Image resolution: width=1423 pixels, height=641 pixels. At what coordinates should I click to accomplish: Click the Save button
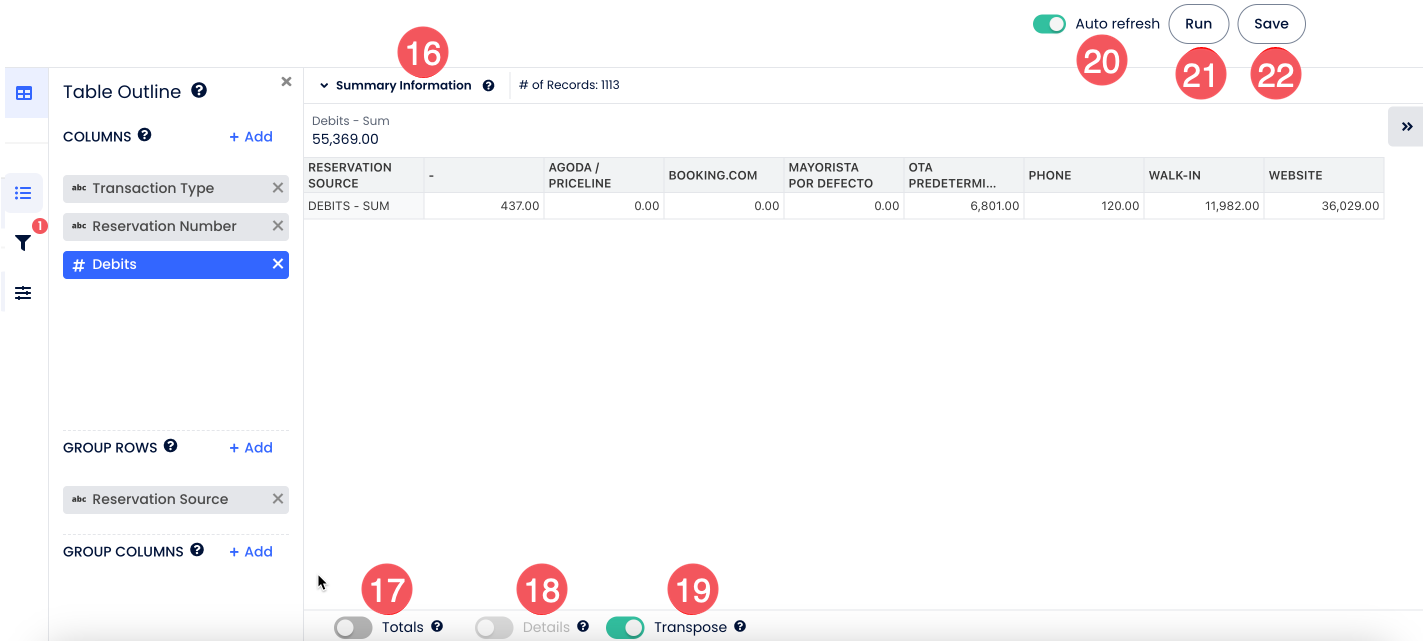1271,24
